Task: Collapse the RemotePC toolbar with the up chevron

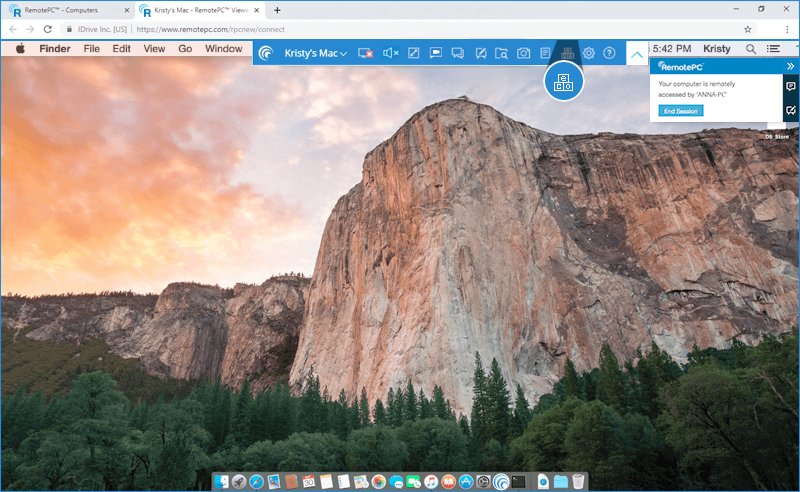Action: pos(637,54)
